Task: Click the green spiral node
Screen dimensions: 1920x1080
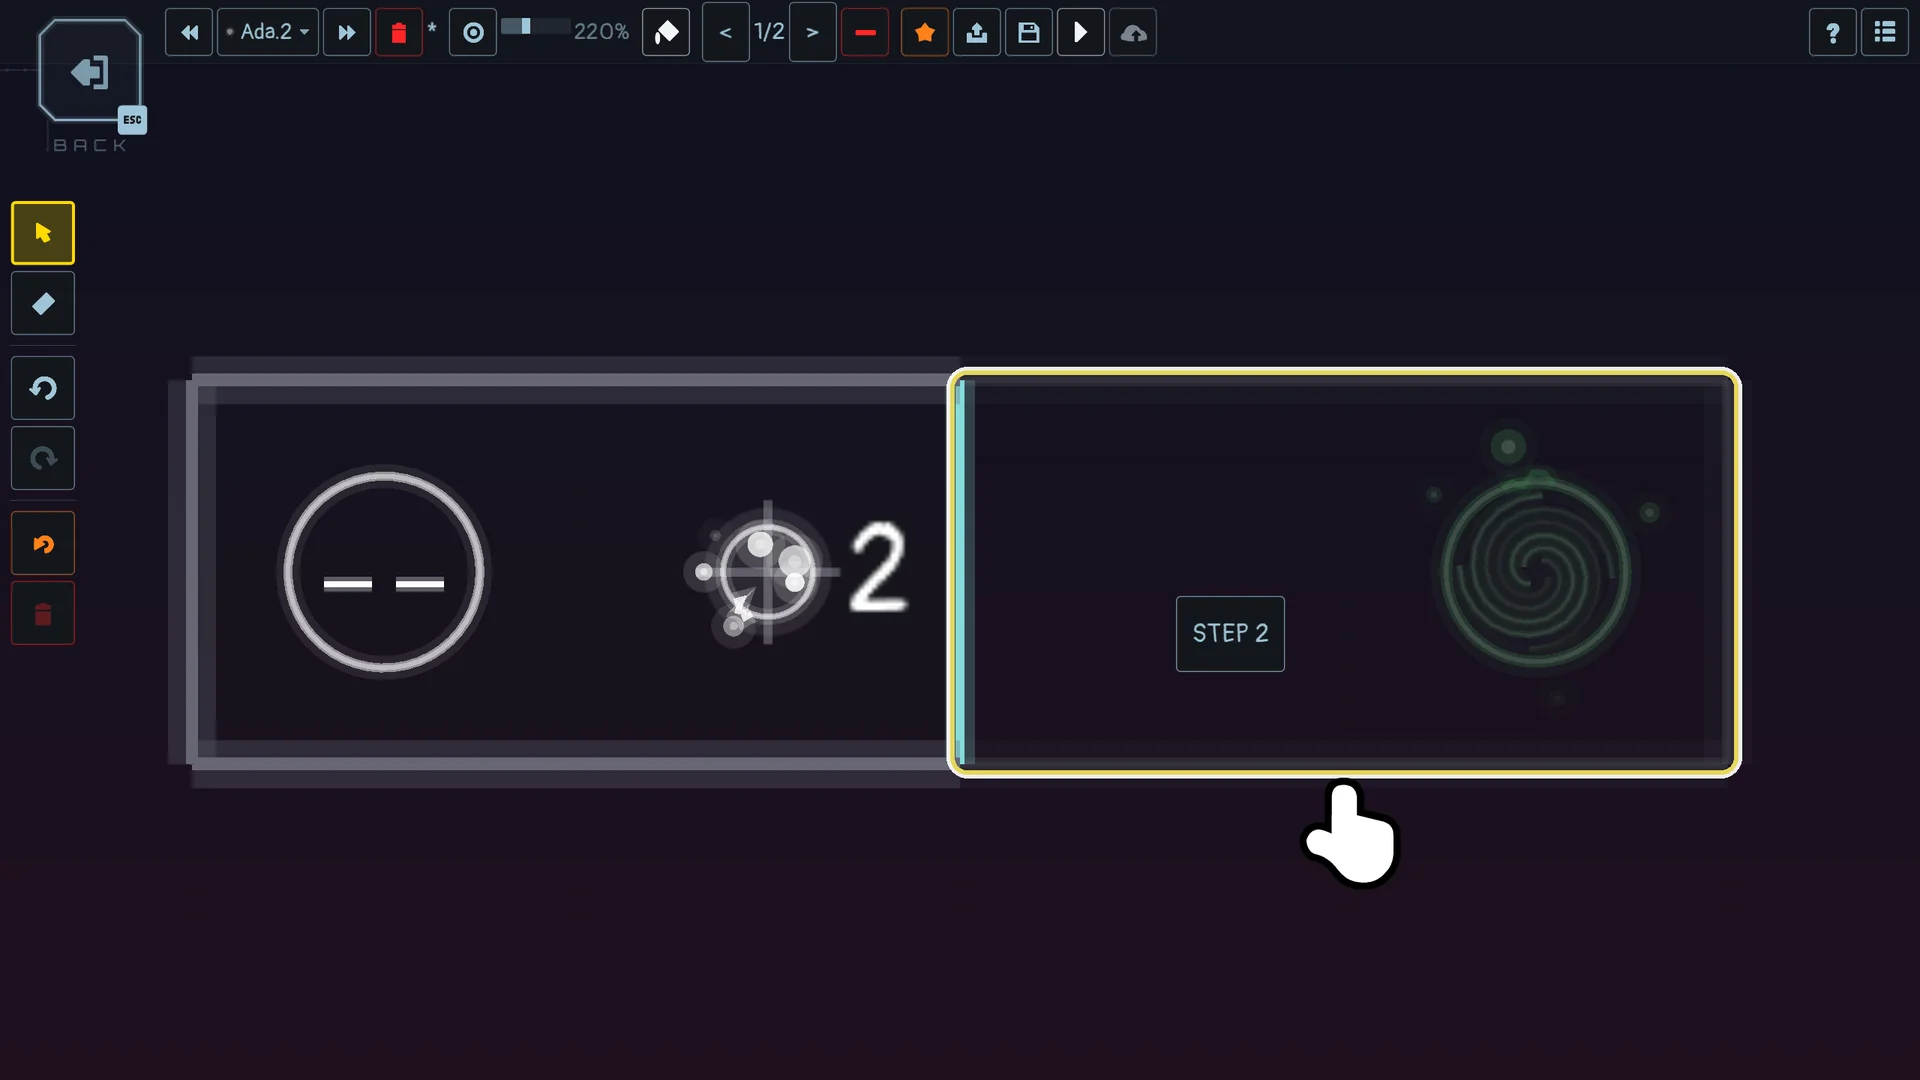Action: tap(1536, 572)
